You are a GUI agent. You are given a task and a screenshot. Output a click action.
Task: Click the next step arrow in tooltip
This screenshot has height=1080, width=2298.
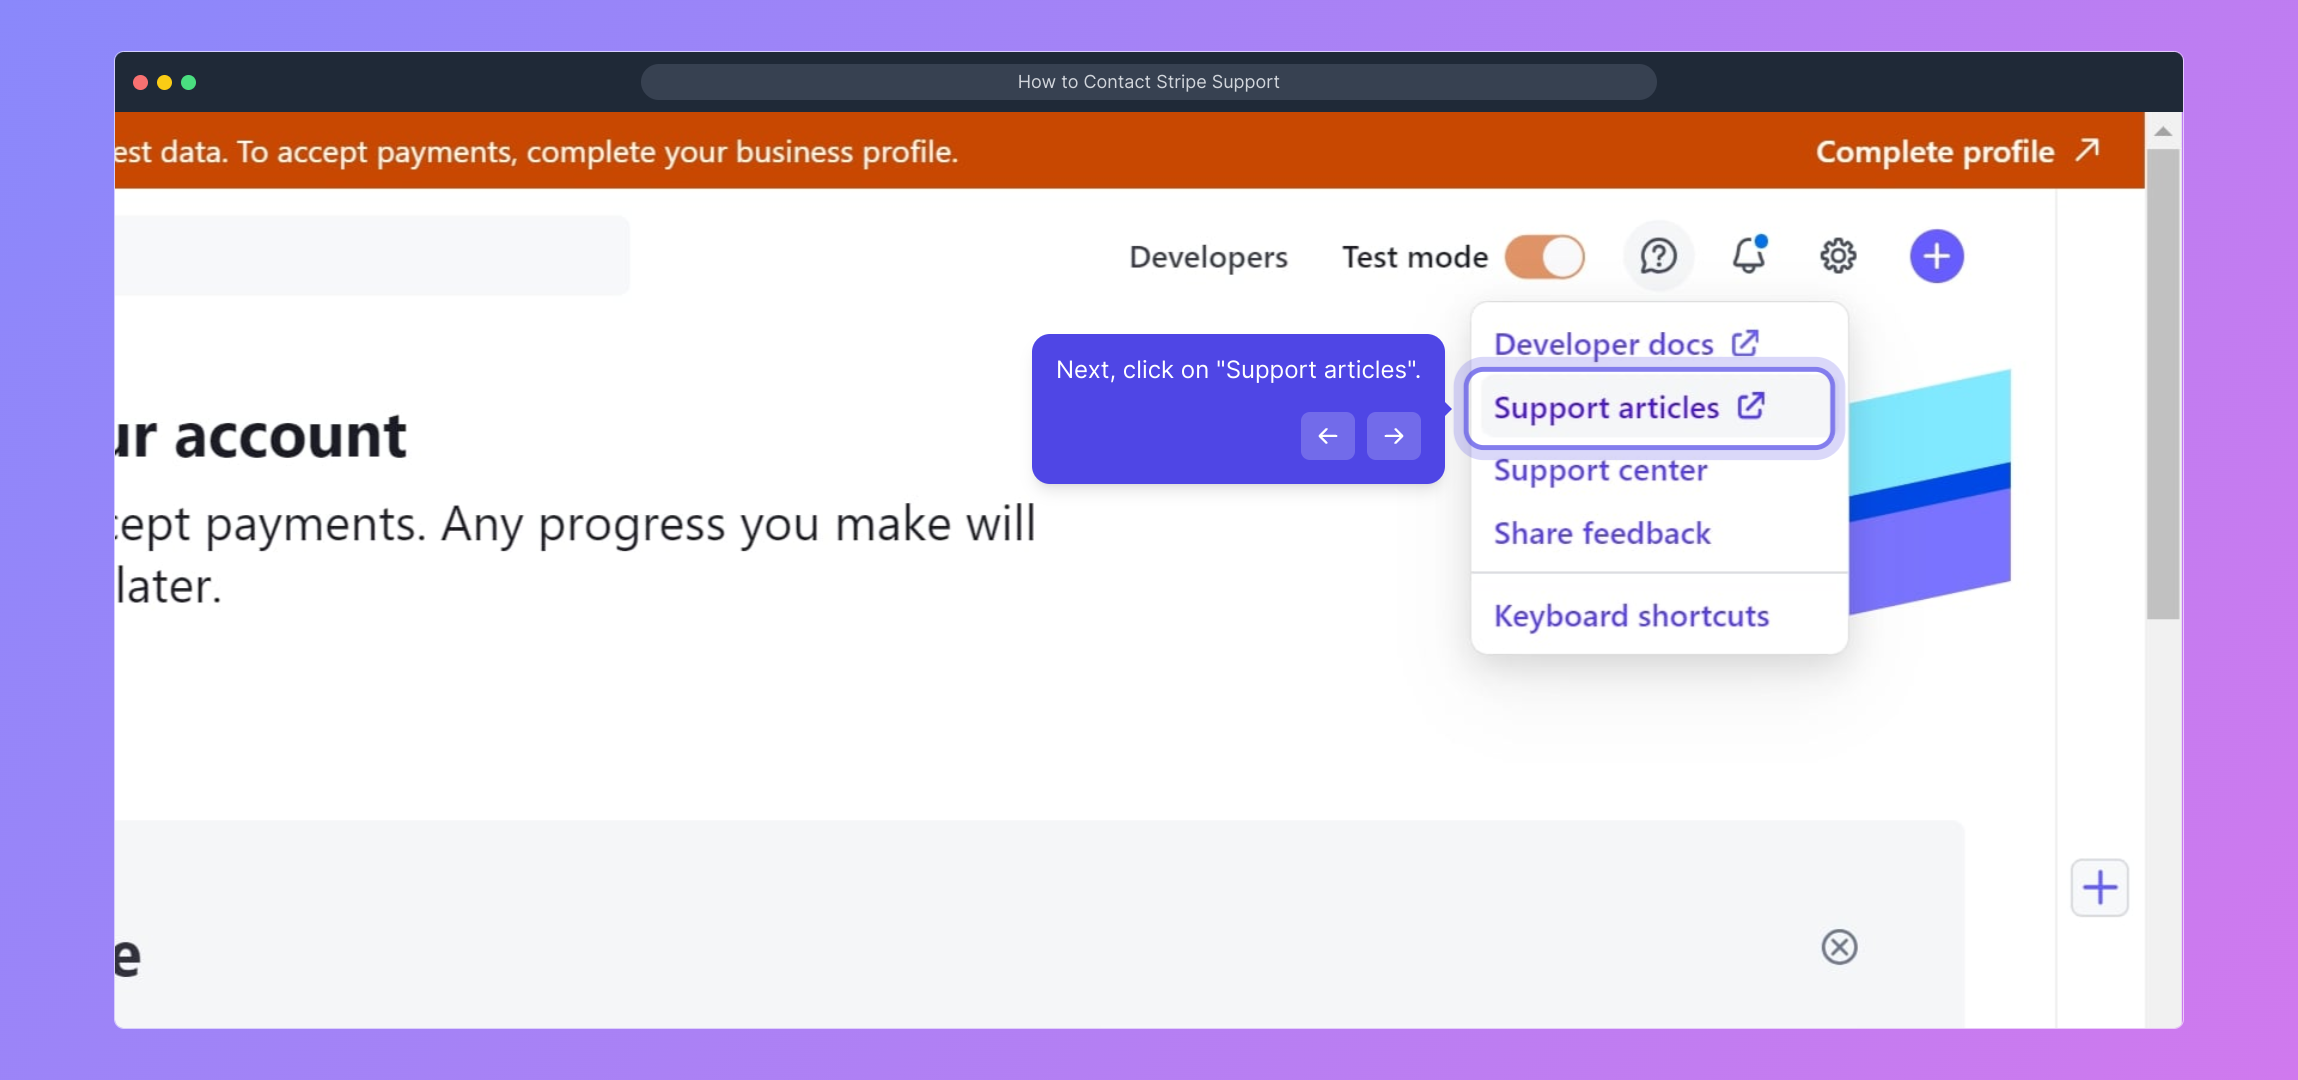click(1393, 436)
